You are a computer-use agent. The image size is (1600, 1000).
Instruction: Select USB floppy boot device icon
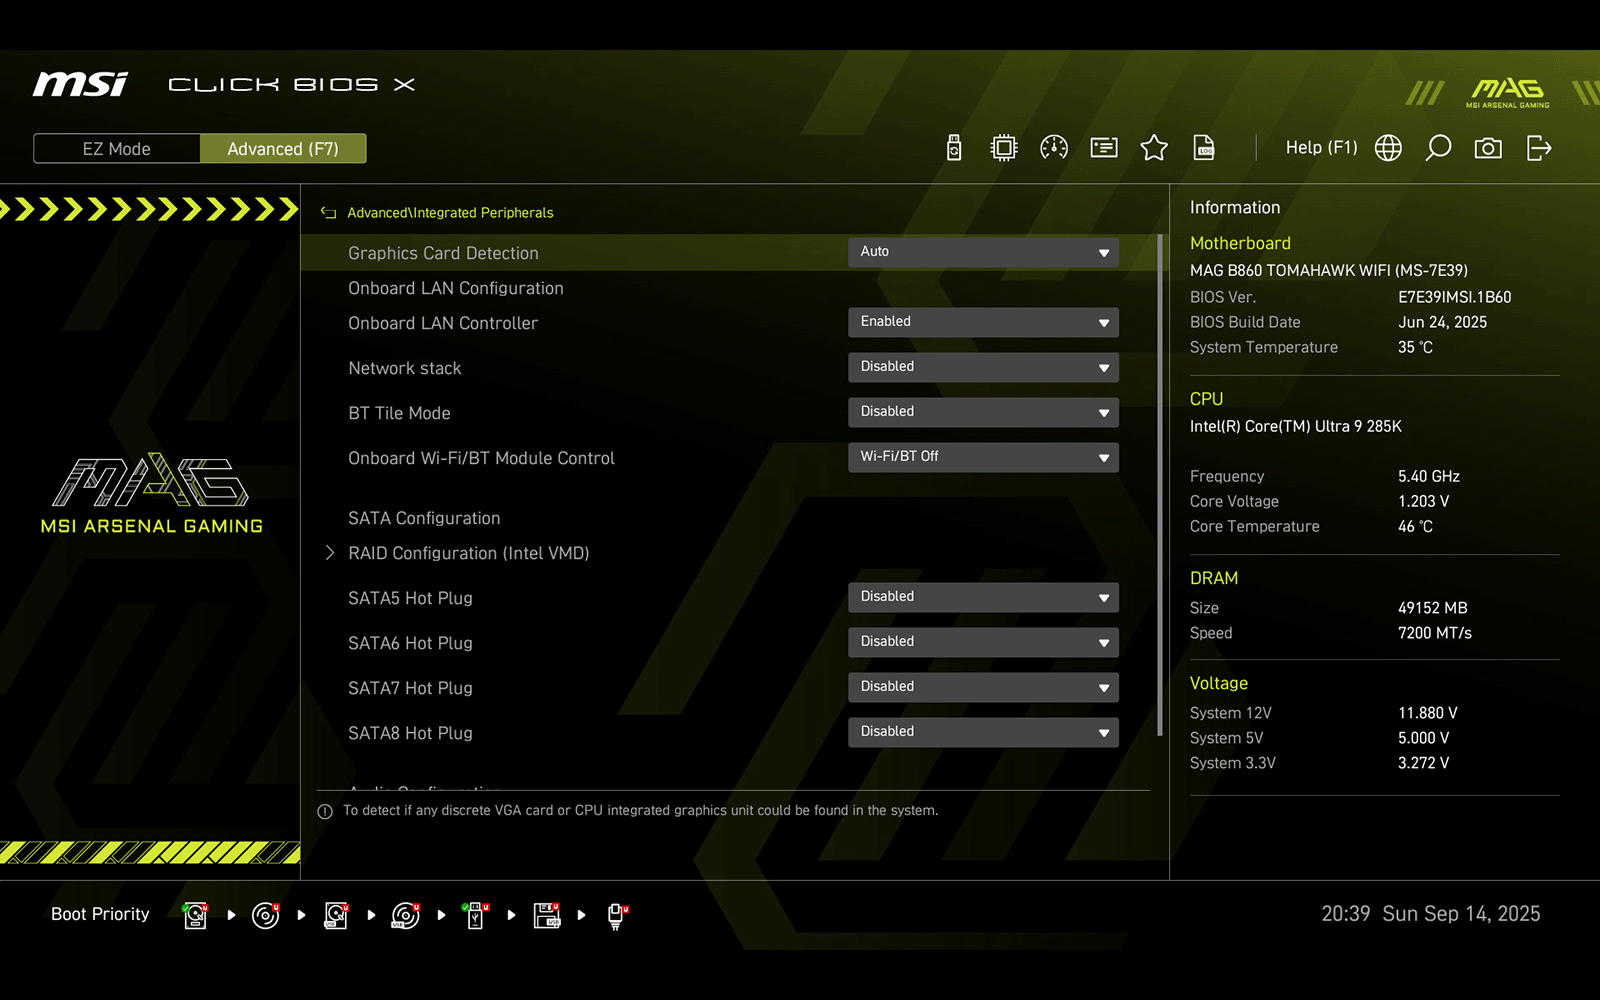click(547, 915)
